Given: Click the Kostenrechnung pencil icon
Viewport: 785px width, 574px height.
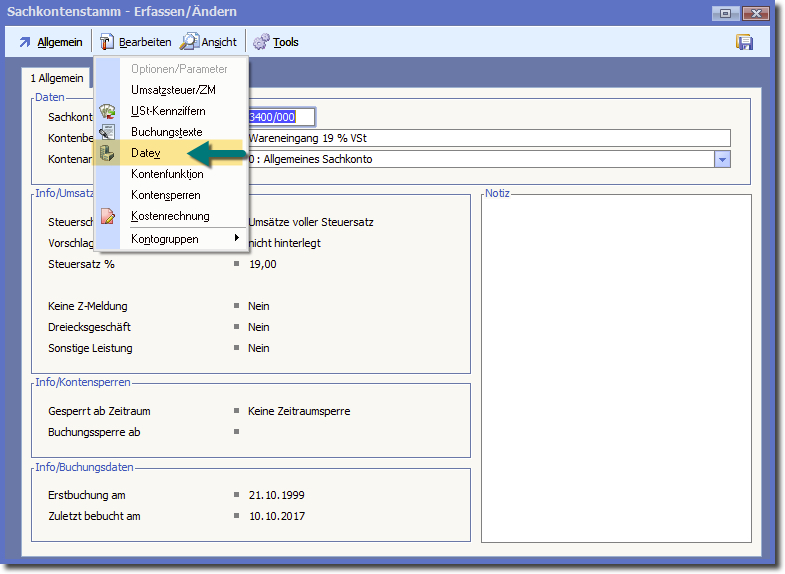Looking at the screenshot, I should tap(107, 216).
